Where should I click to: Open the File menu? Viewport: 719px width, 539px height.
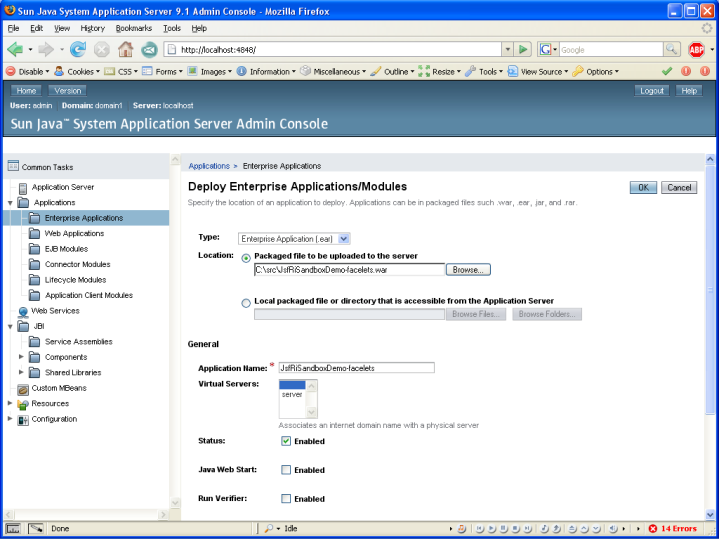pos(13,28)
